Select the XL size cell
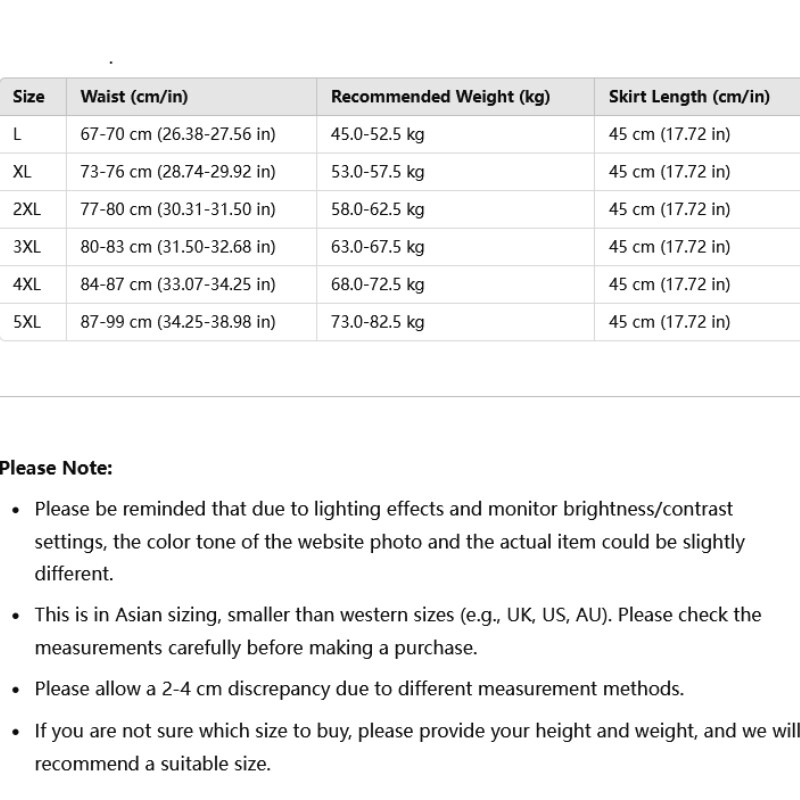This screenshot has height=800, width=800. point(22,172)
